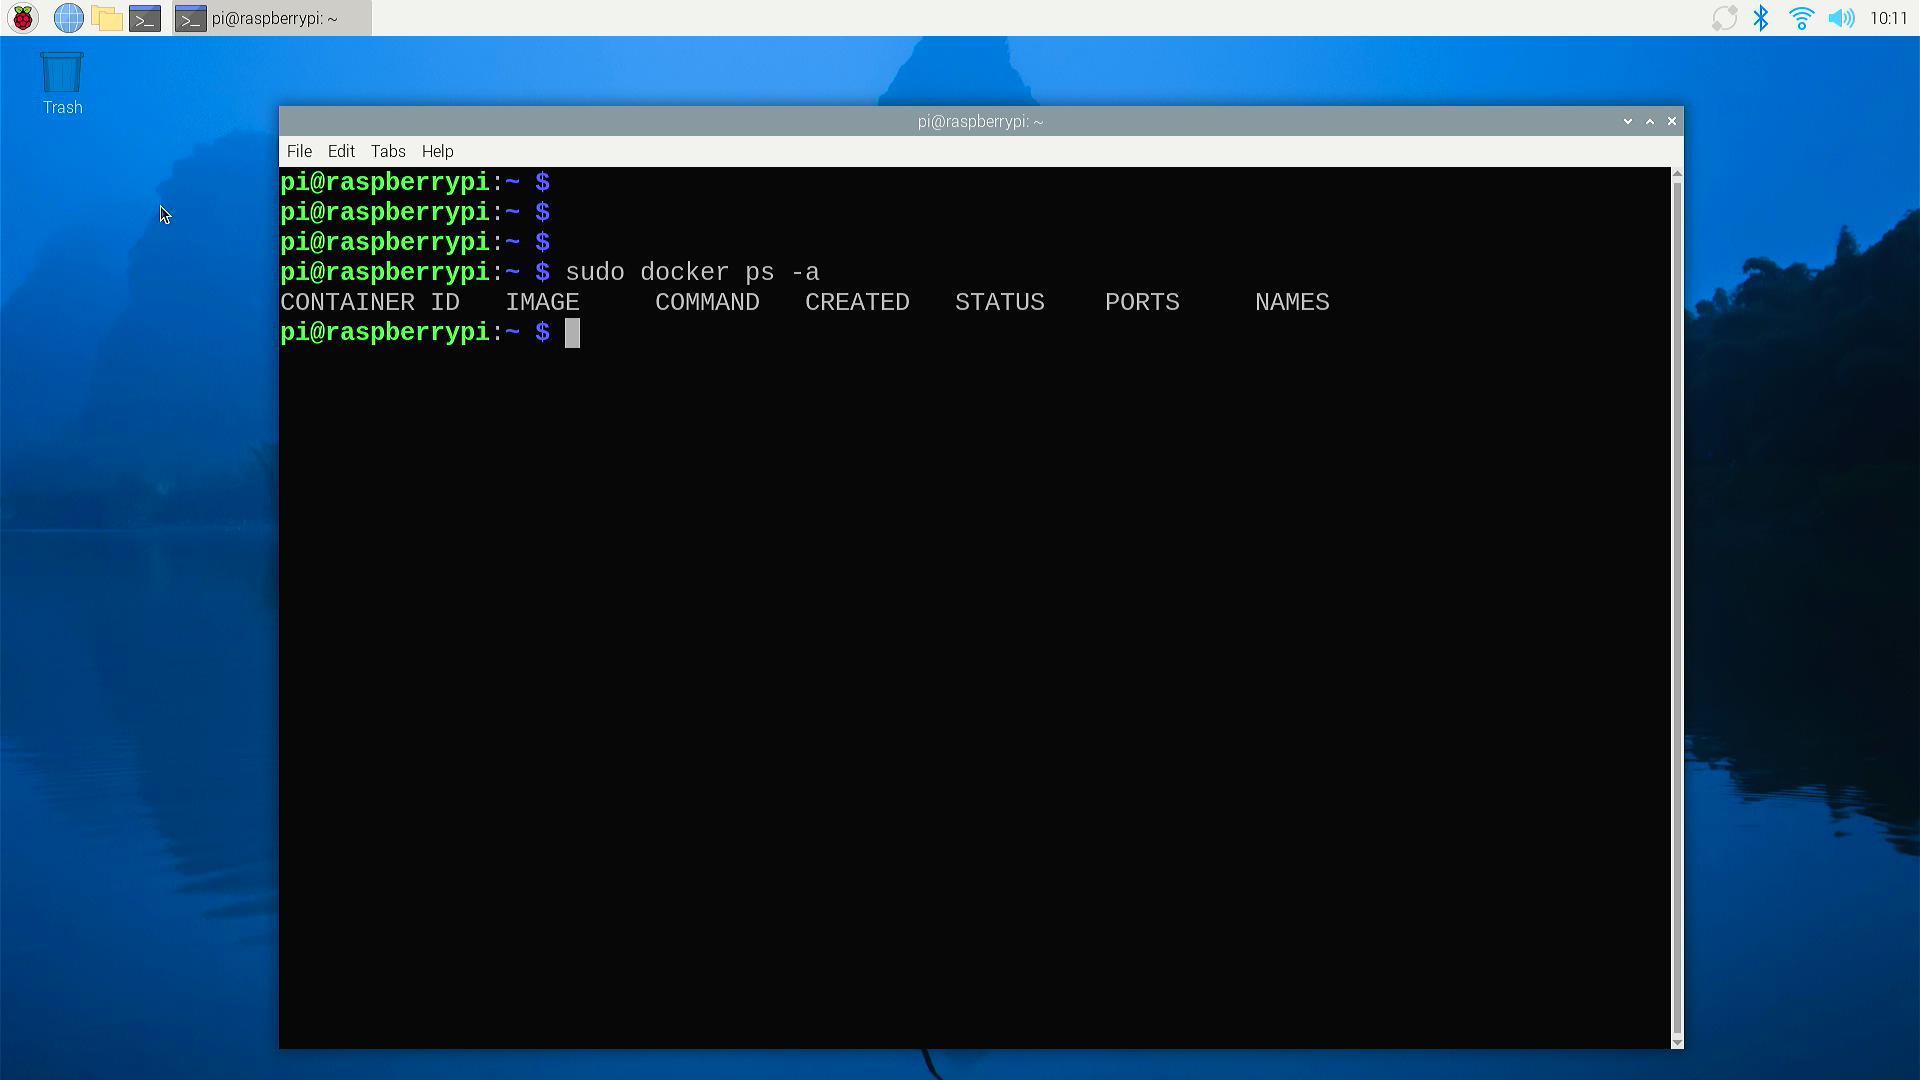Click the STATUS column header
Image resolution: width=1920 pixels, height=1080 pixels.
pos(1000,302)
